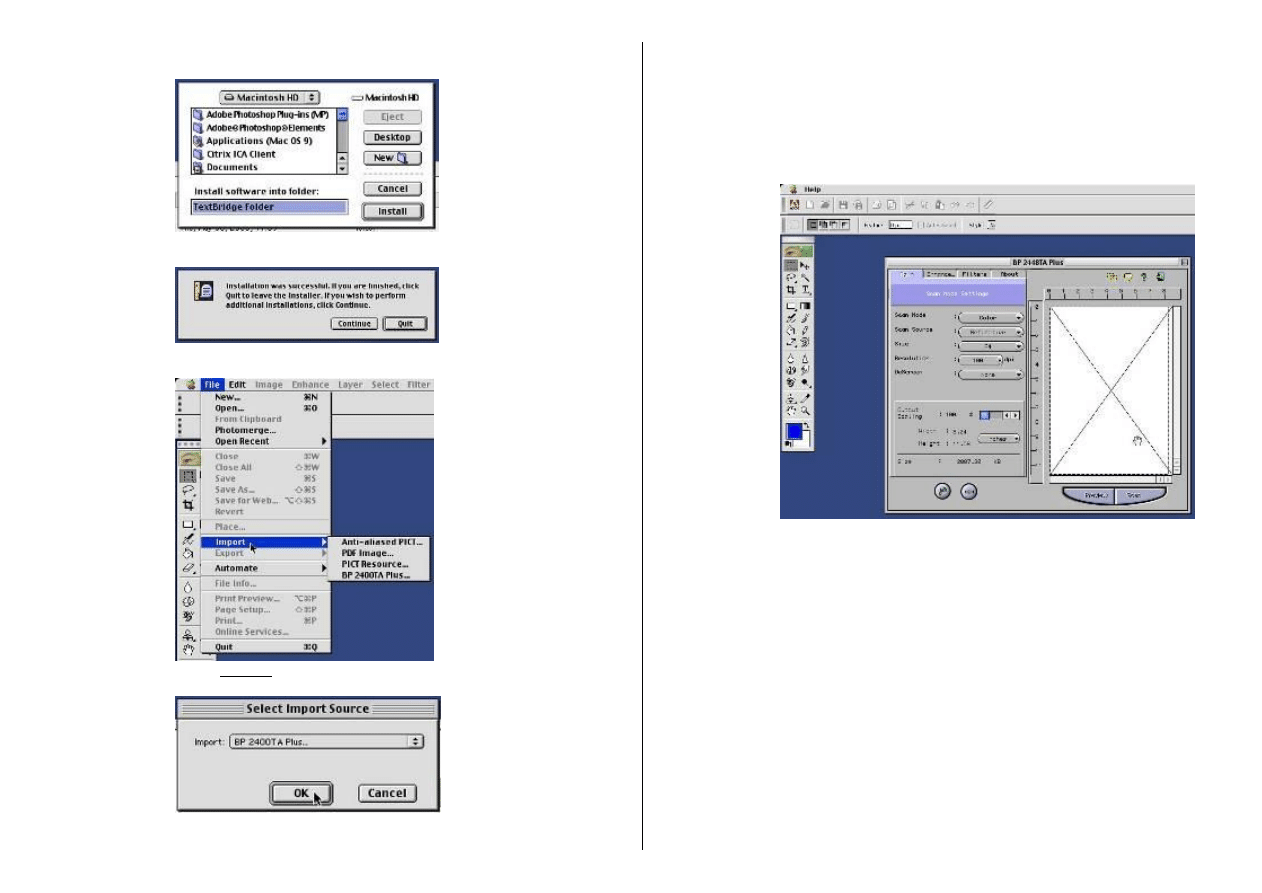Click the New folder icon button
1262x893 pixels.
pos(393,157)
